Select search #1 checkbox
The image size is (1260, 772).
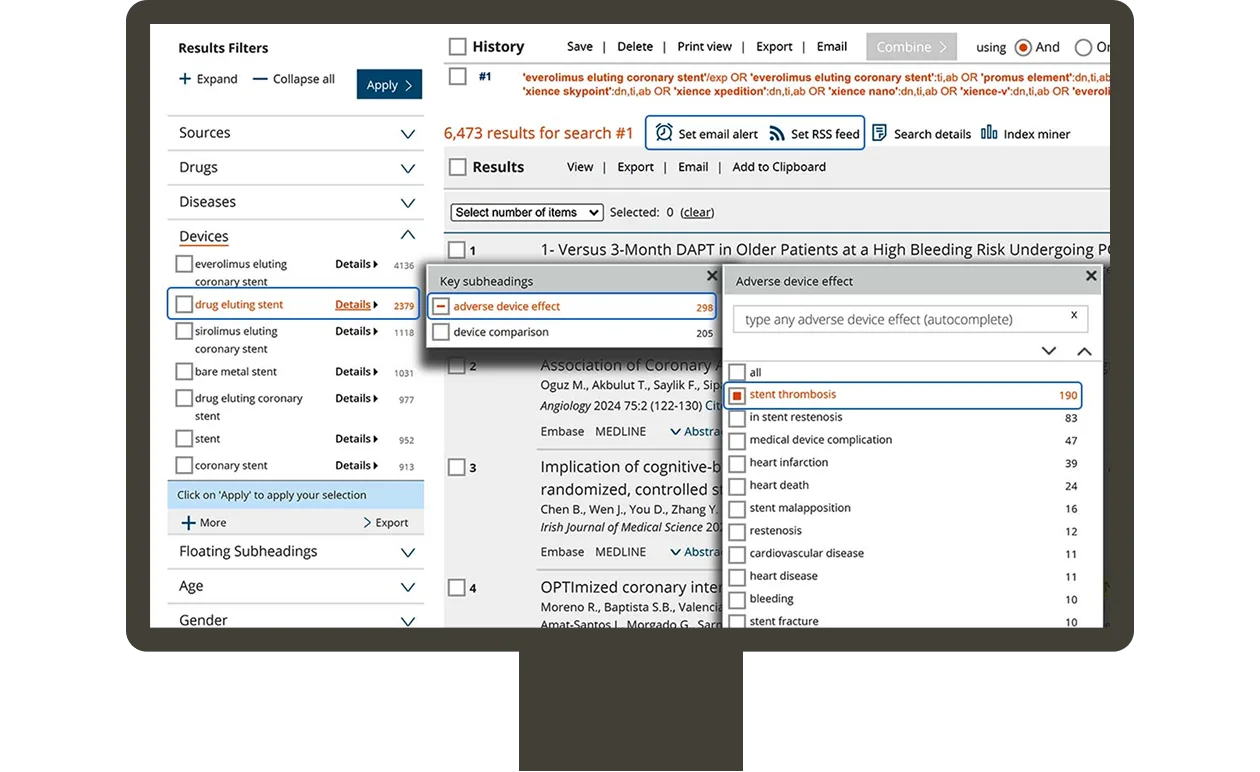tap(458, 76)
